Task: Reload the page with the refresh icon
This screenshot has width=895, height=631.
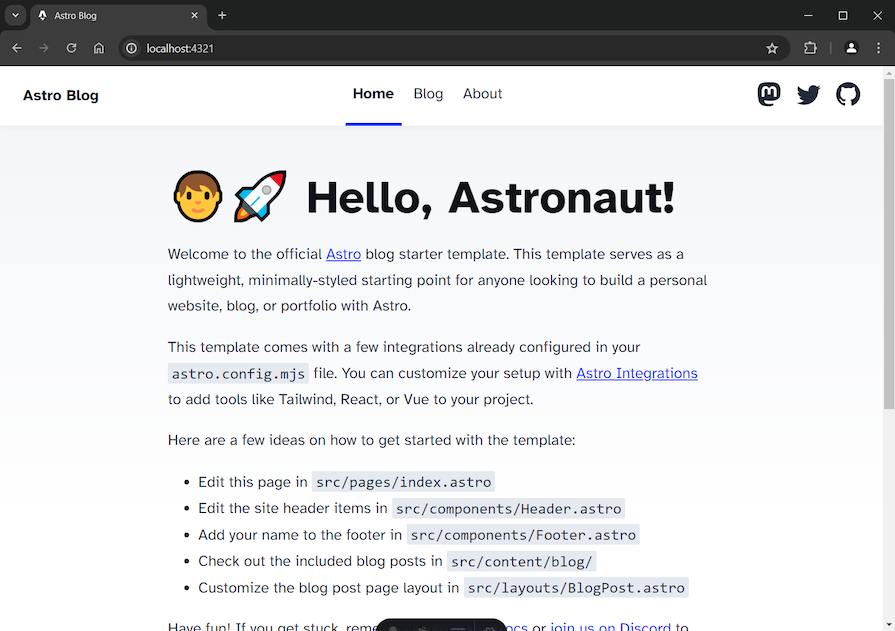Action: (70, 47)
